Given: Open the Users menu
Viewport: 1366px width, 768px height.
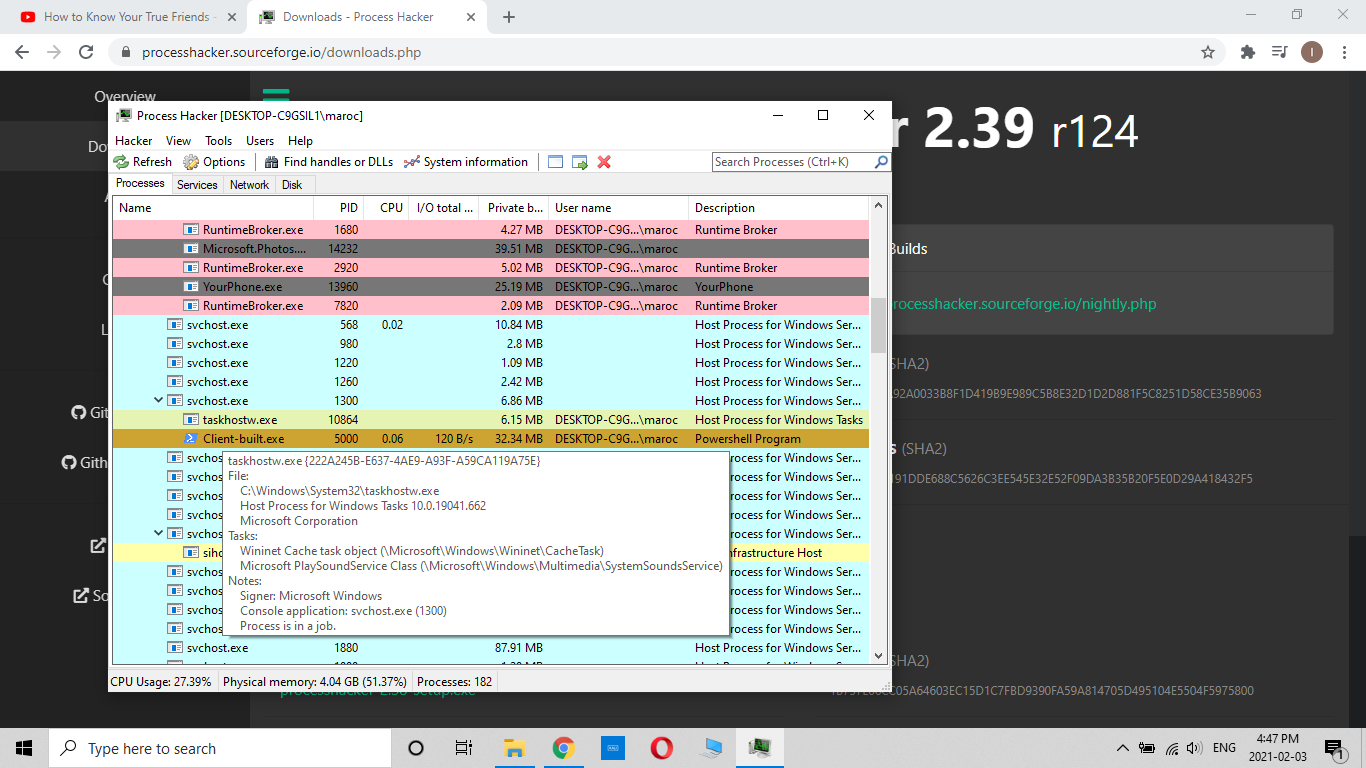Looking at the screenshot, I should 260,141.
